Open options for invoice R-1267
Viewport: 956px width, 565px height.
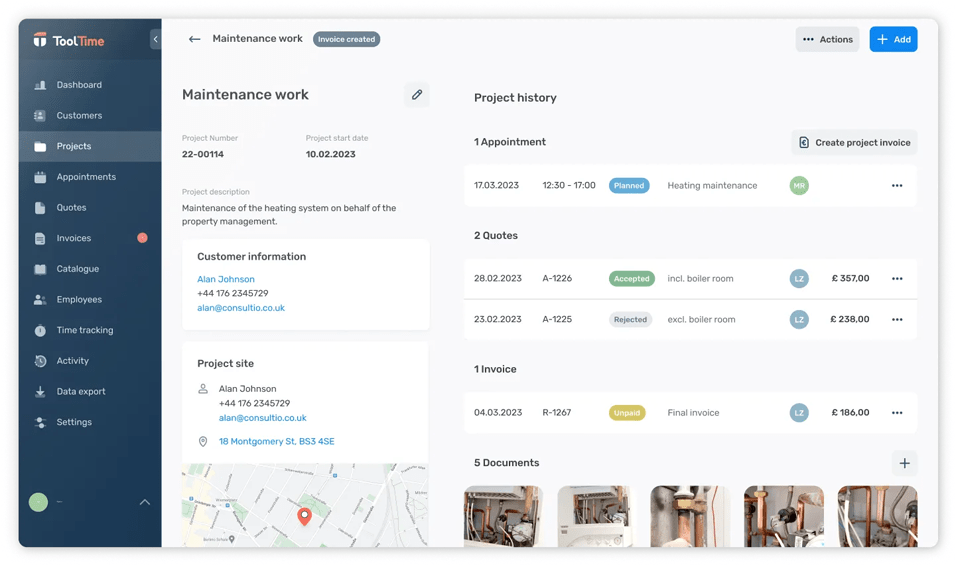click(x=897, y=413)
